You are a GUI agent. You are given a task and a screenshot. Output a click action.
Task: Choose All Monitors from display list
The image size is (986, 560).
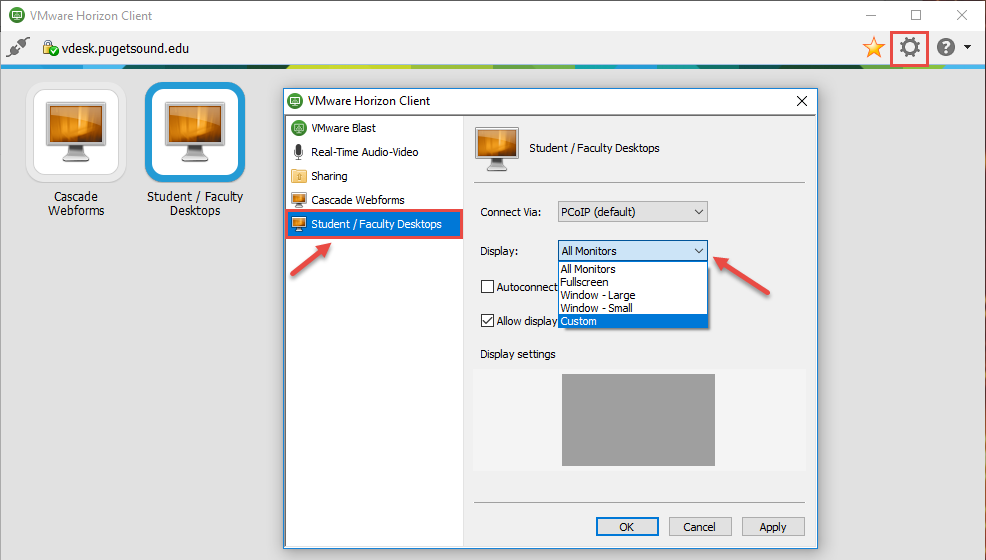point(633,269)
